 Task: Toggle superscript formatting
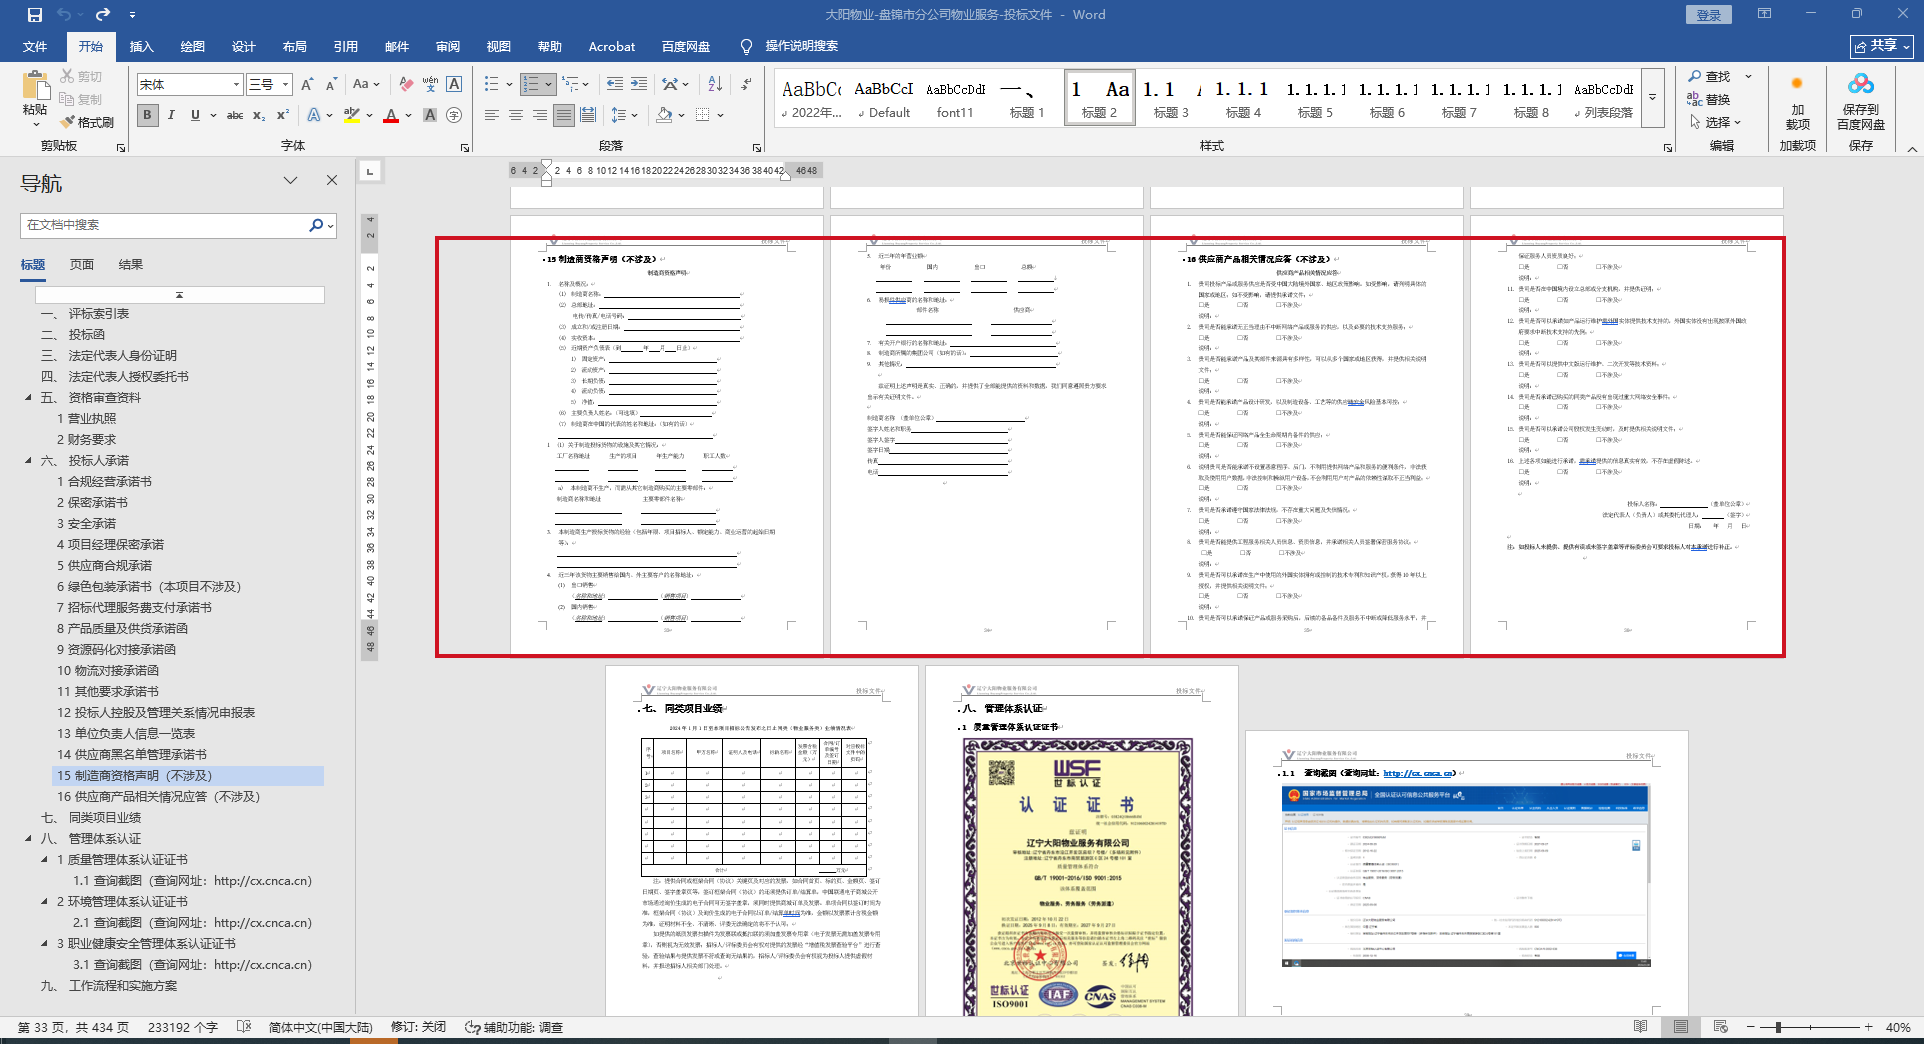(283, 115)
